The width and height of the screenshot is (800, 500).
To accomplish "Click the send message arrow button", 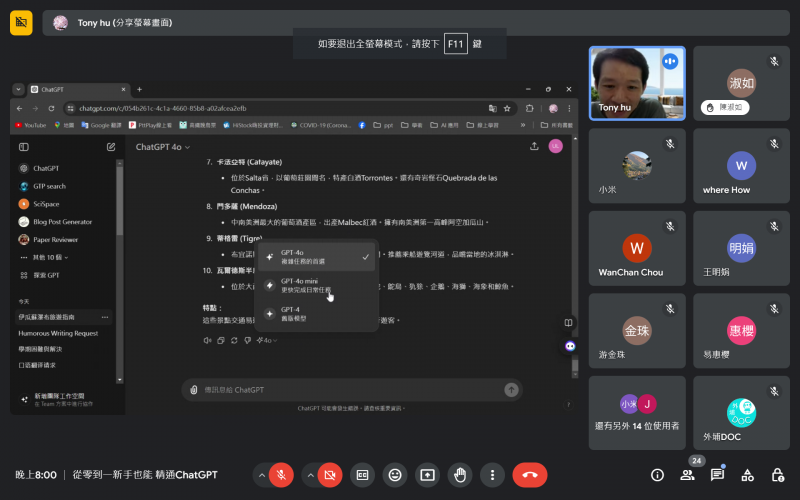I will pos(511,390).
